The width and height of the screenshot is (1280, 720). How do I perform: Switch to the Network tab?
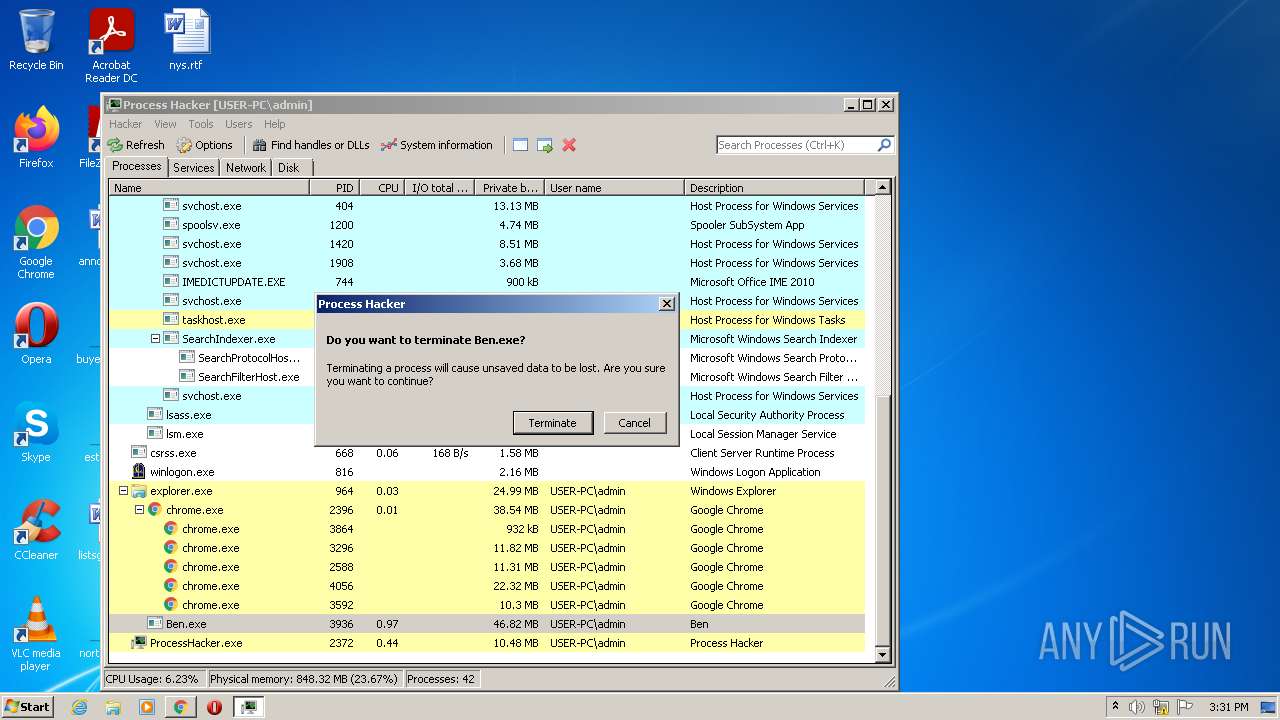(x=246, y=168)
